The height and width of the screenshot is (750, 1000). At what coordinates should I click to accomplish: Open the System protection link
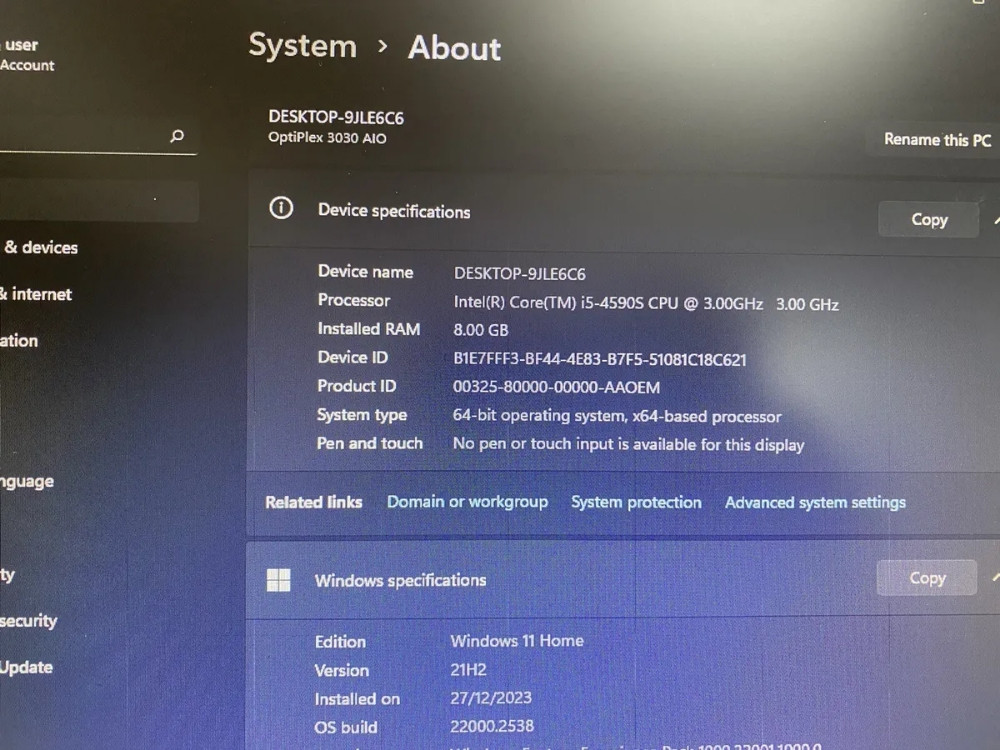(636, 503)
